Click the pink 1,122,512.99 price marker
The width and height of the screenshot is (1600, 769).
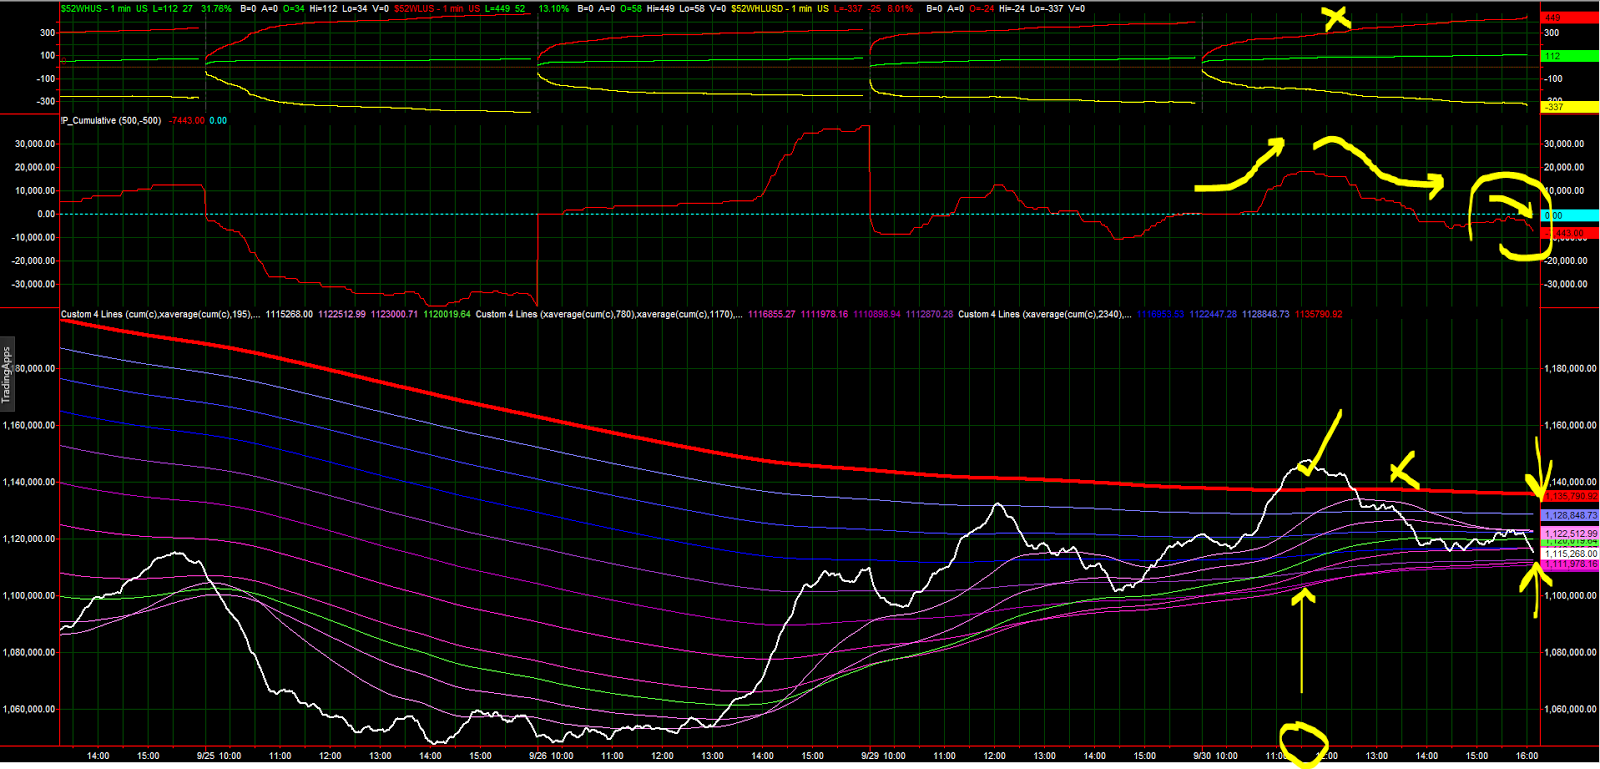(1570, 533)
